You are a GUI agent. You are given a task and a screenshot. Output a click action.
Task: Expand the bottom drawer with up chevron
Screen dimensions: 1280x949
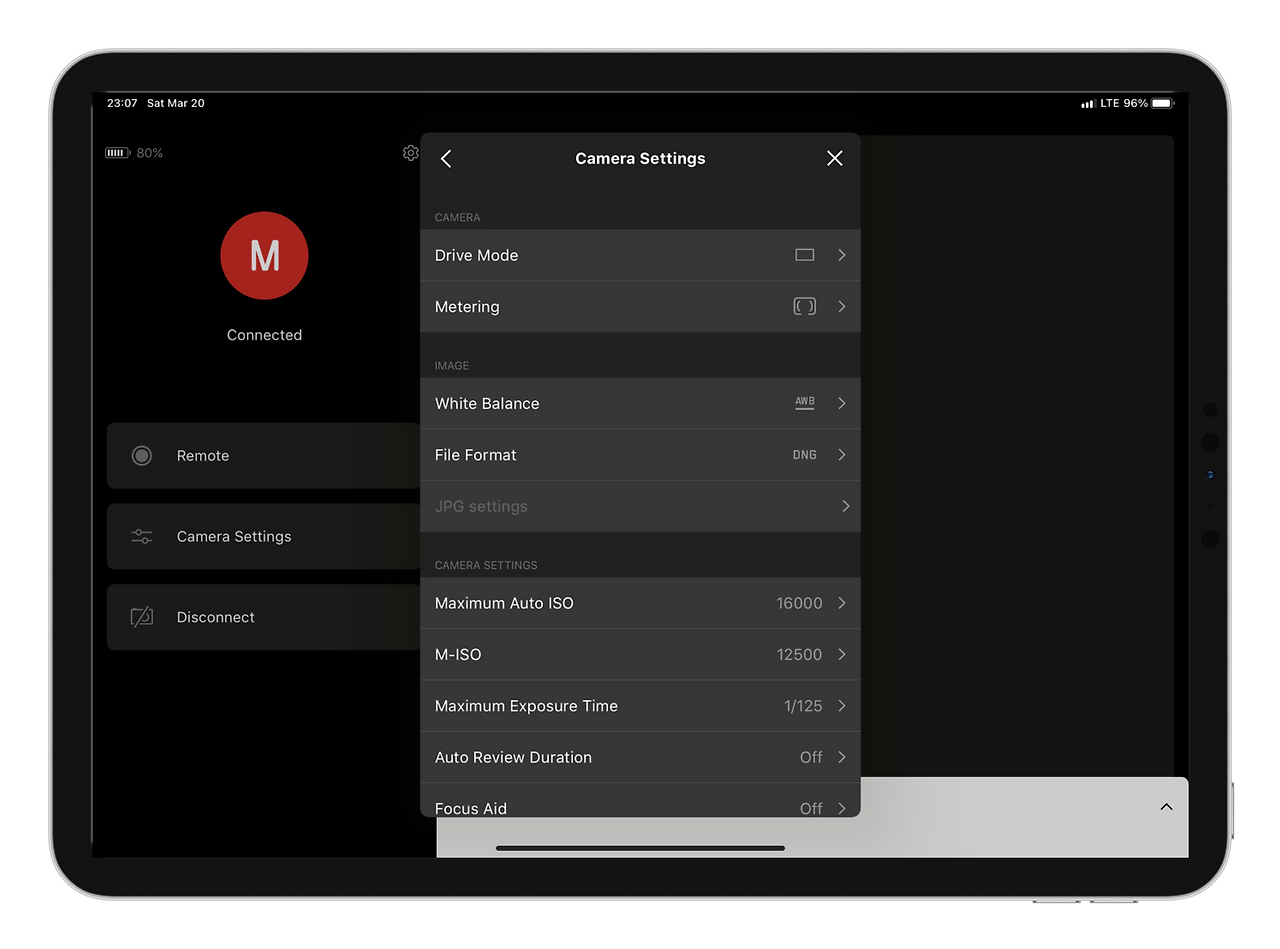click(1166, 807)
